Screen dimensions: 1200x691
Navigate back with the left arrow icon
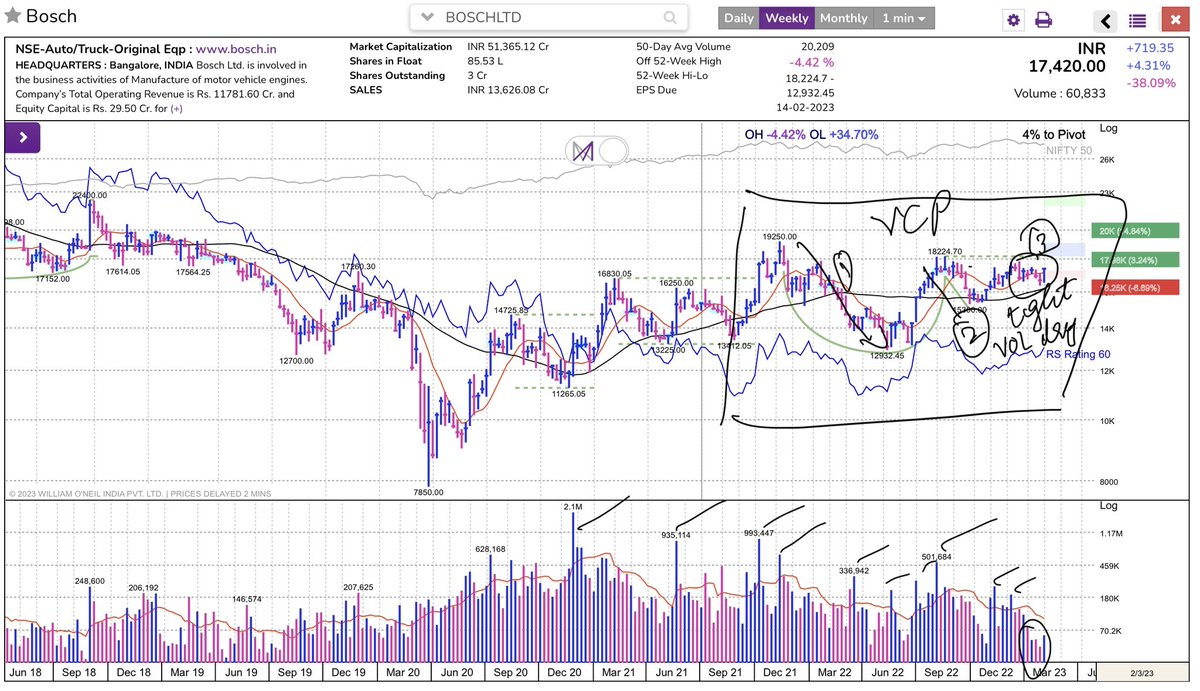click(1105, 19)
